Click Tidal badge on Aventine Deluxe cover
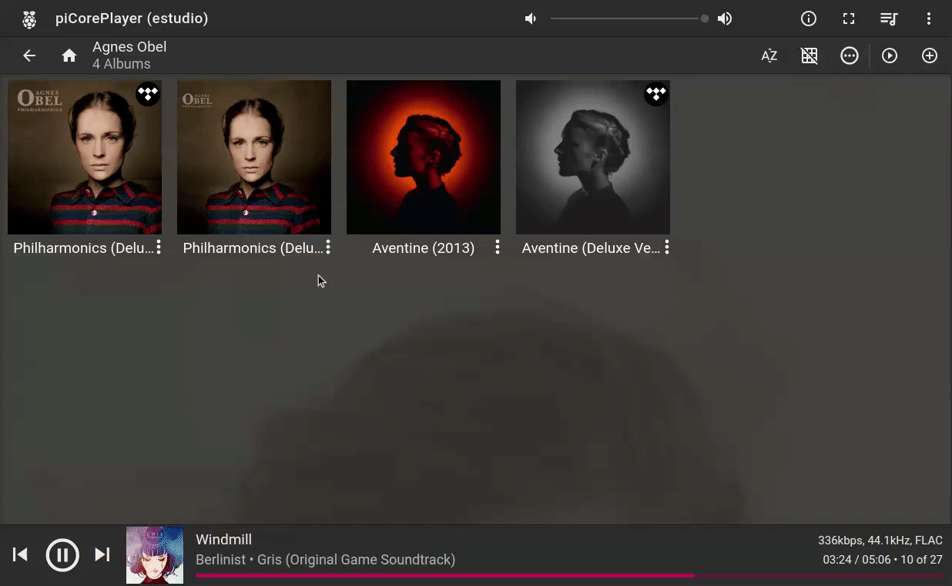The height and width of the screenshot is (586, 952). (x=656, y=94)
